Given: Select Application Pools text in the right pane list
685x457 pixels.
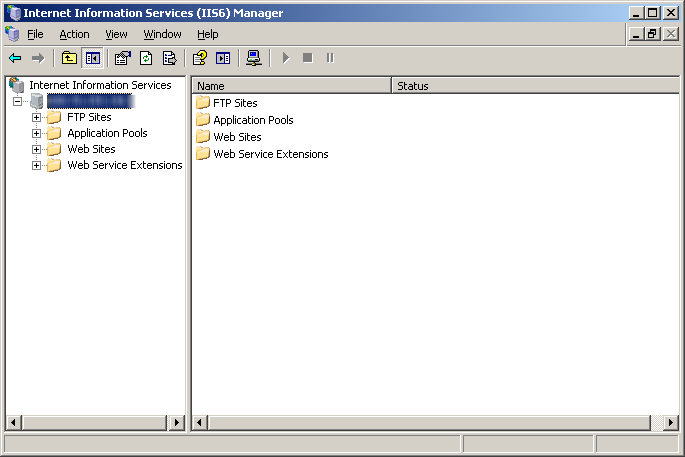Looking at the screenshot, I should coord(253,120).
